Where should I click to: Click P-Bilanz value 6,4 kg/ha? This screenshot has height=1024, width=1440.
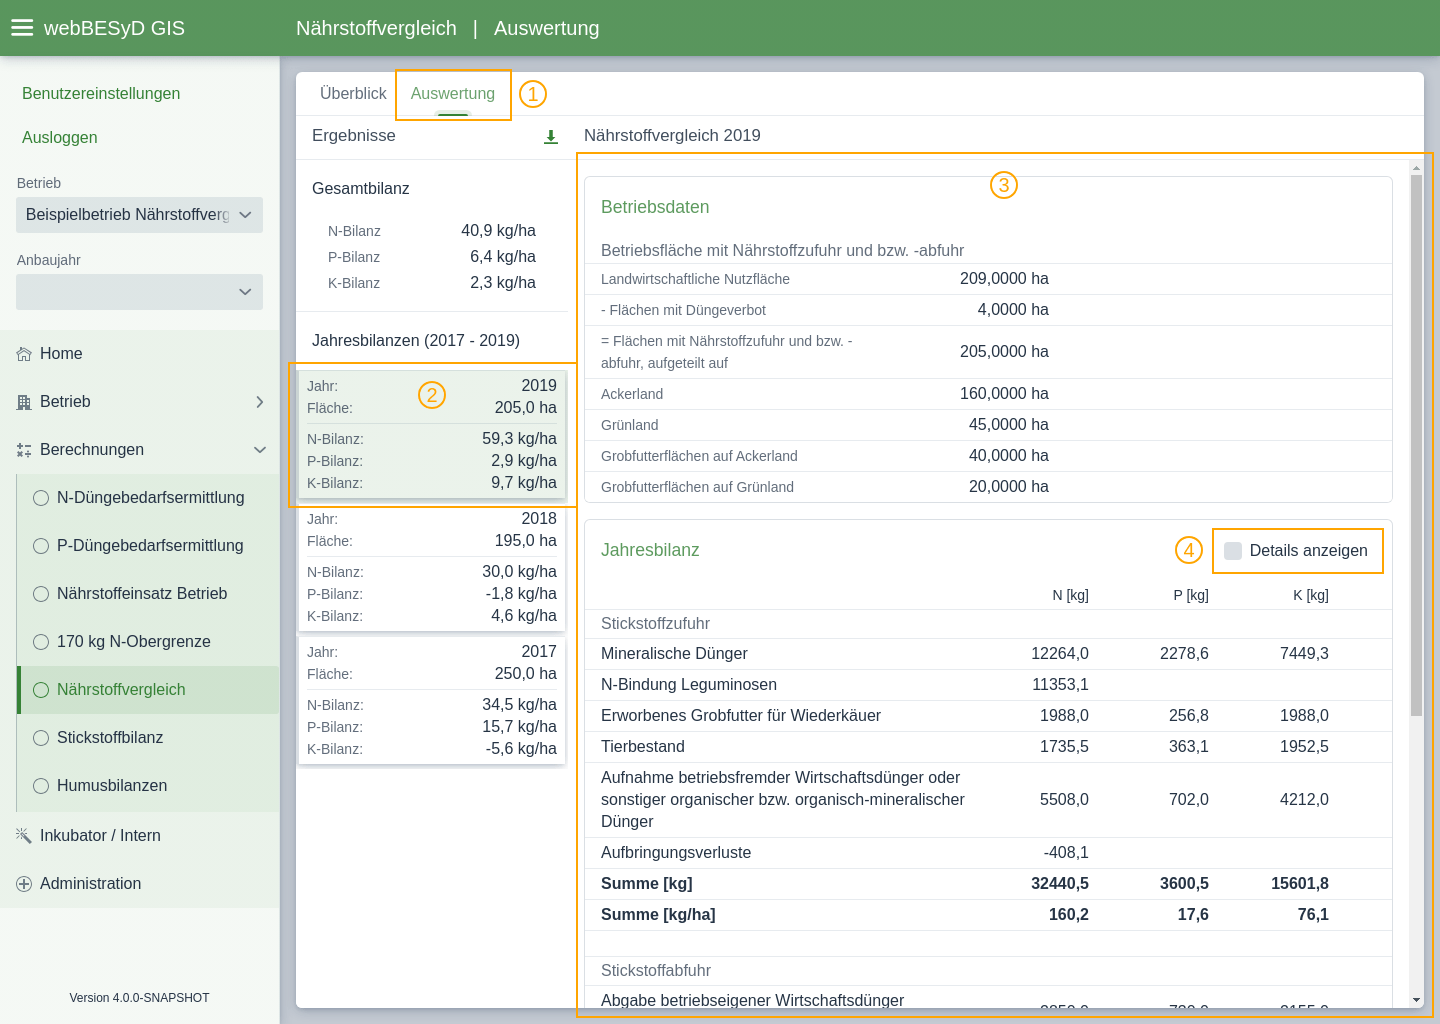pyautogui.click(x=503, y=257)
